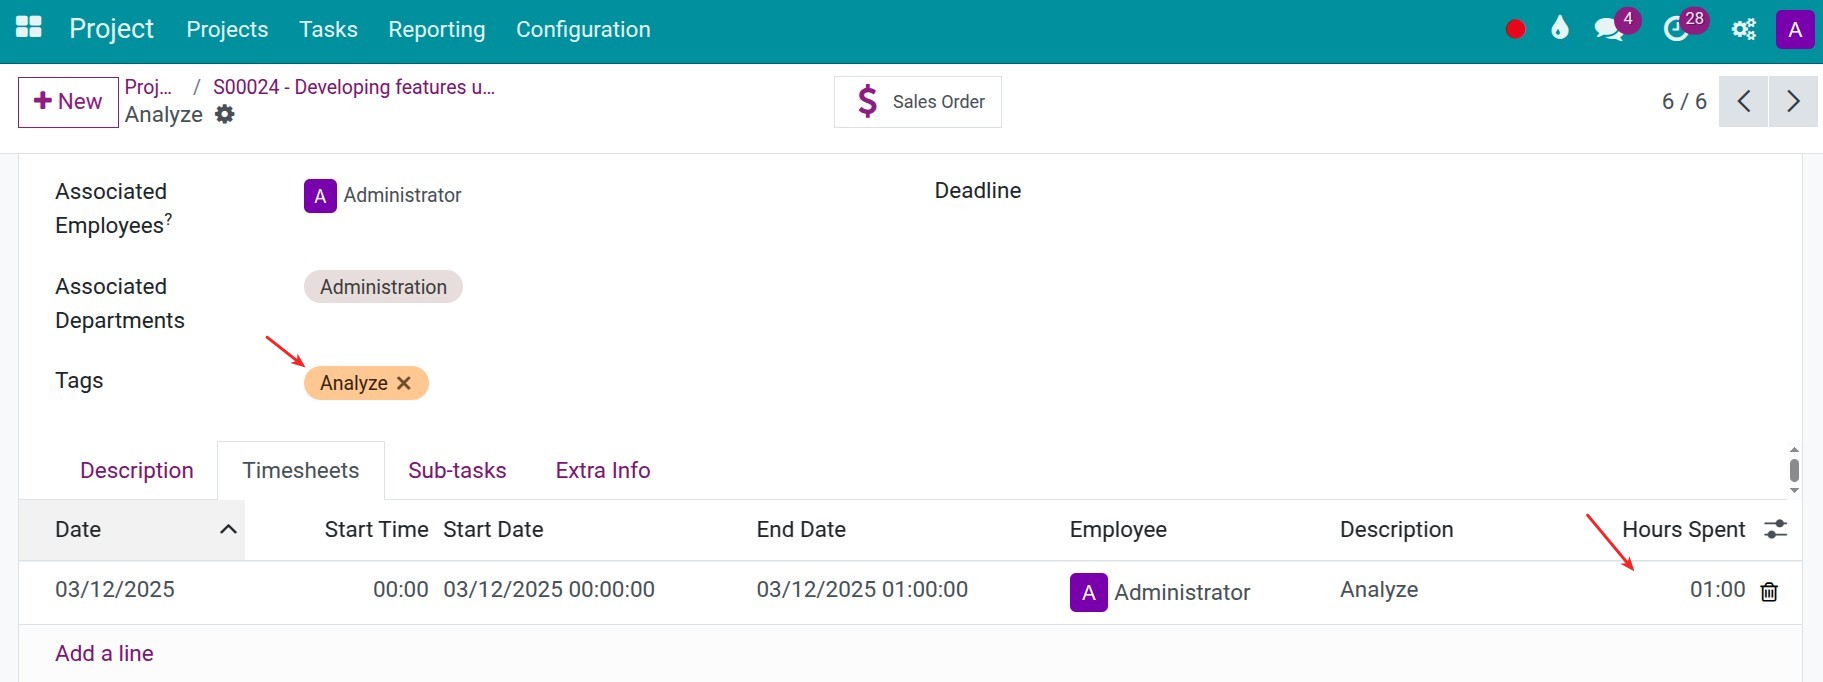Open the activities clock icon
1823x682 pixels.
click(1676, 29)
